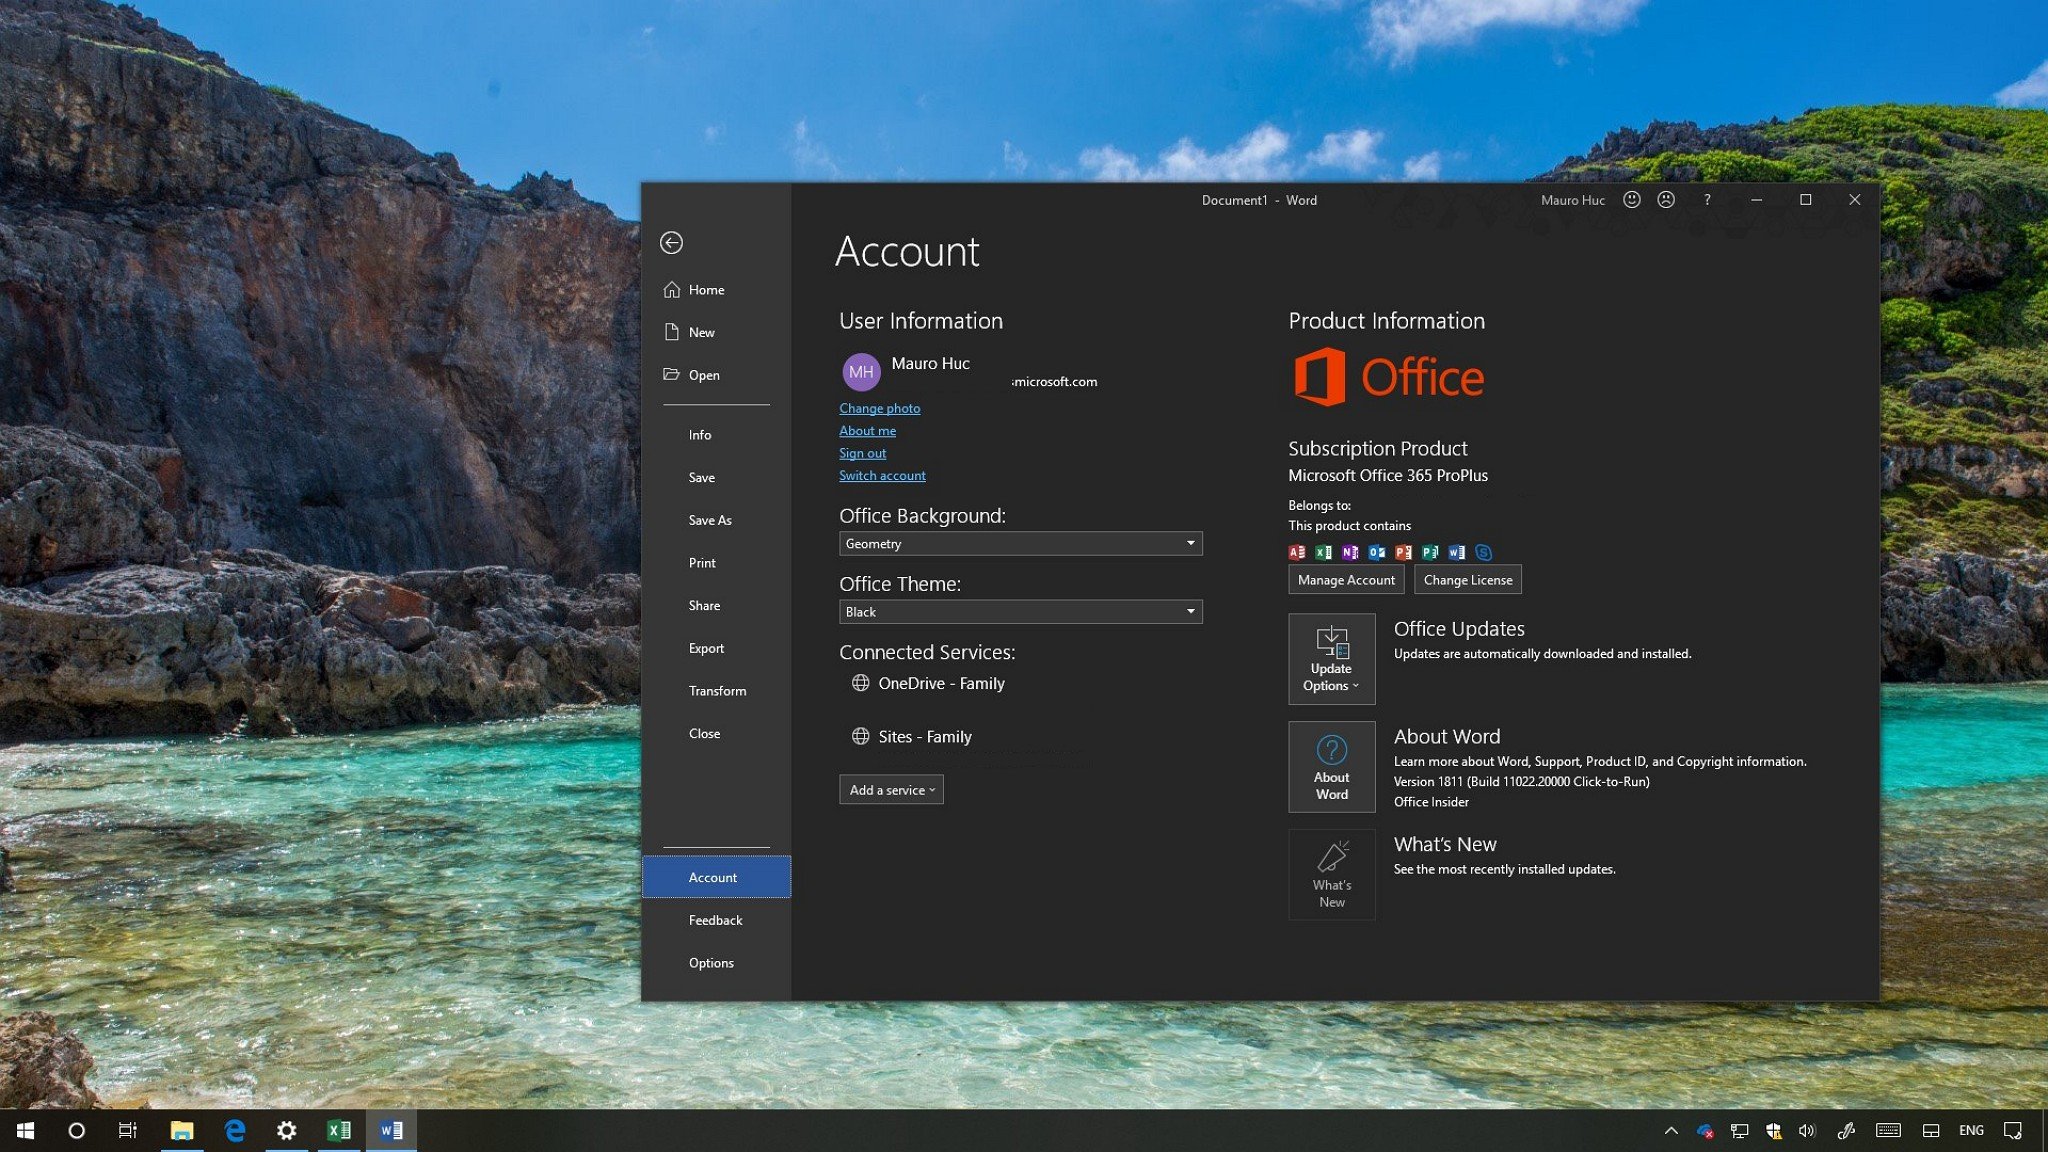The image size is (2048, 1152).
Task: Click the Word icon in the taskbar
Action: click(391, 1129)
